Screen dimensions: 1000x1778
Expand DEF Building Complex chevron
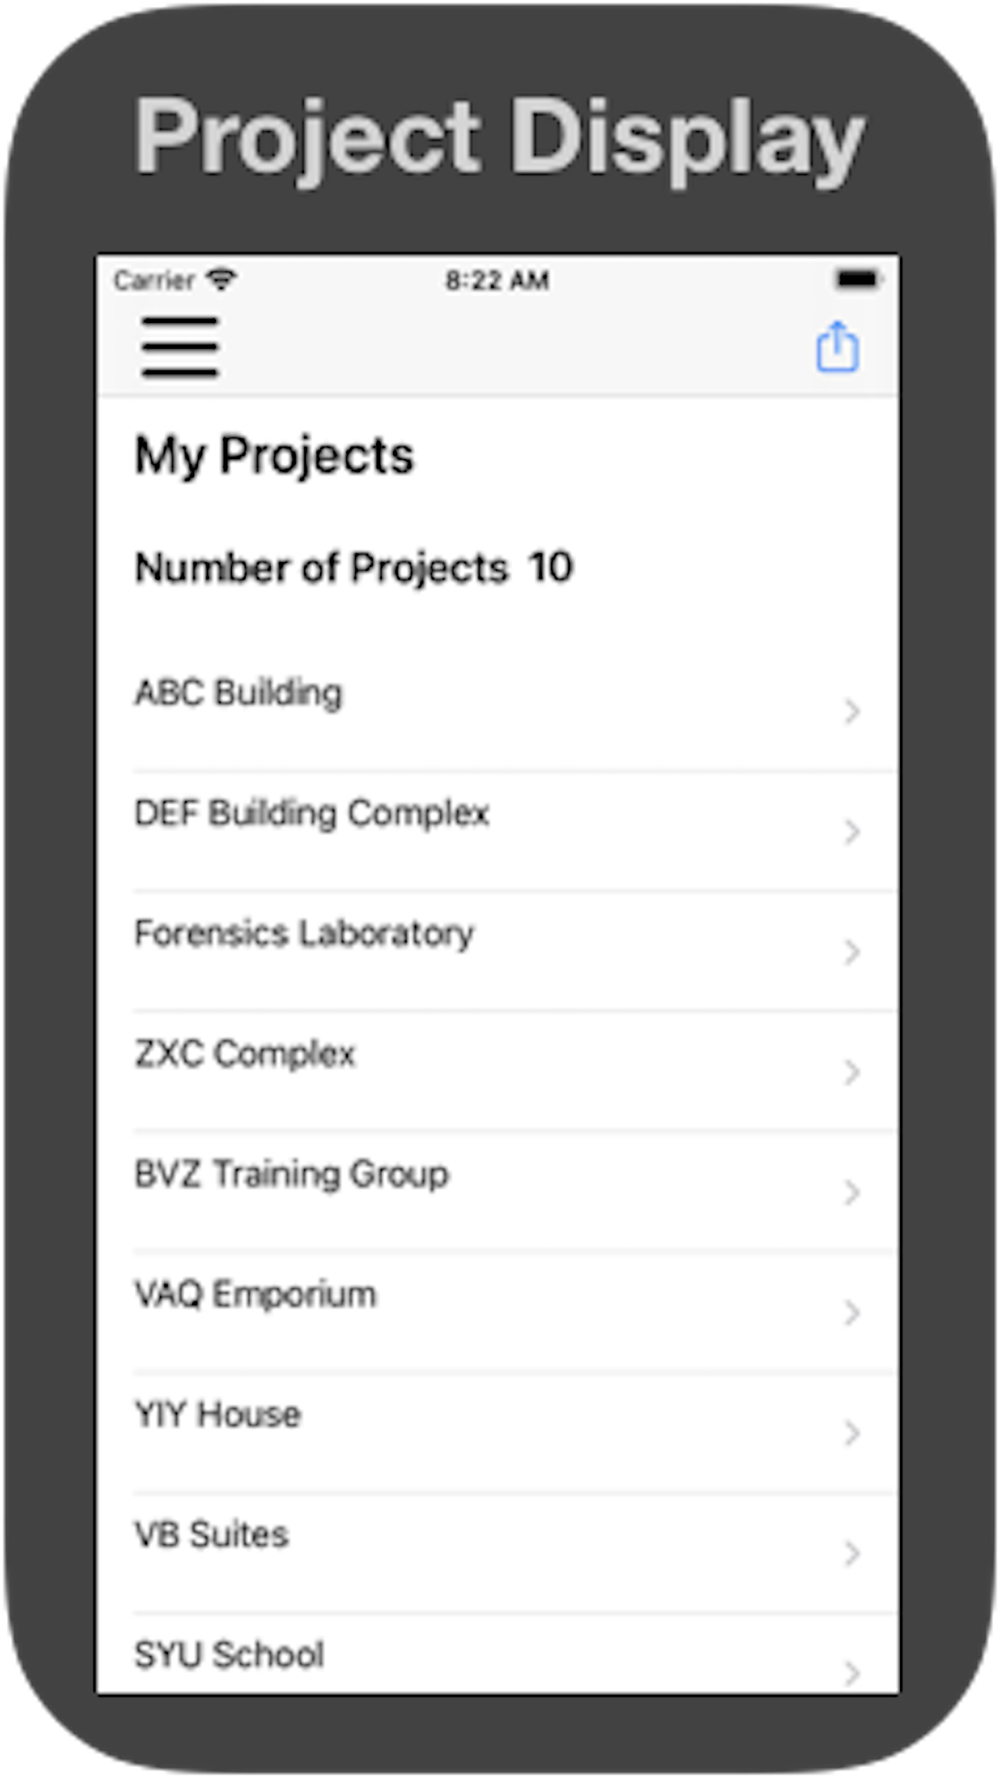point(851,831)
